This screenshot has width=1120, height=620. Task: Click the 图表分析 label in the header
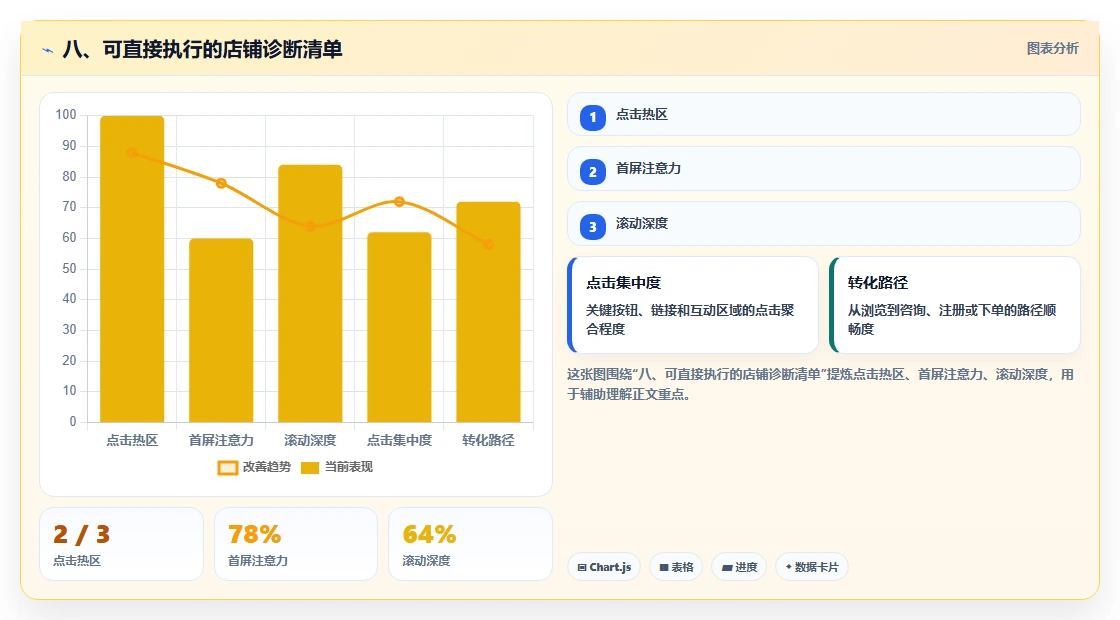(1052, 49)
